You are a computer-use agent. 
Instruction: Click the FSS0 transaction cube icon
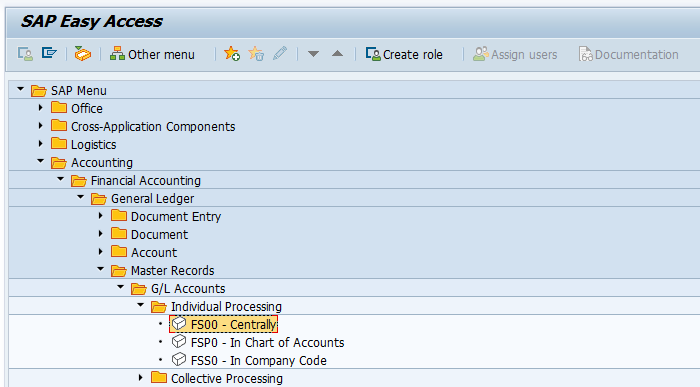179,359
